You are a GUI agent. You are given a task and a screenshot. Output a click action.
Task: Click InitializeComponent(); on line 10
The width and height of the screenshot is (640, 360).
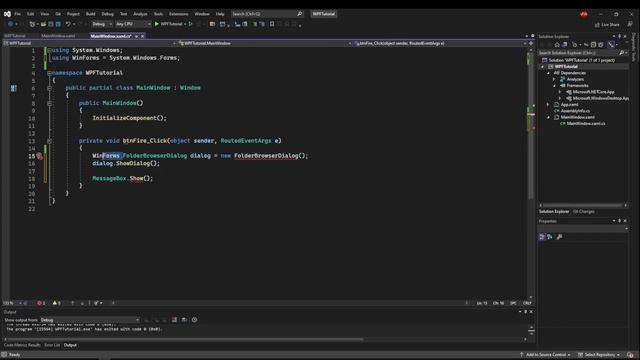(x=129, y=118)
